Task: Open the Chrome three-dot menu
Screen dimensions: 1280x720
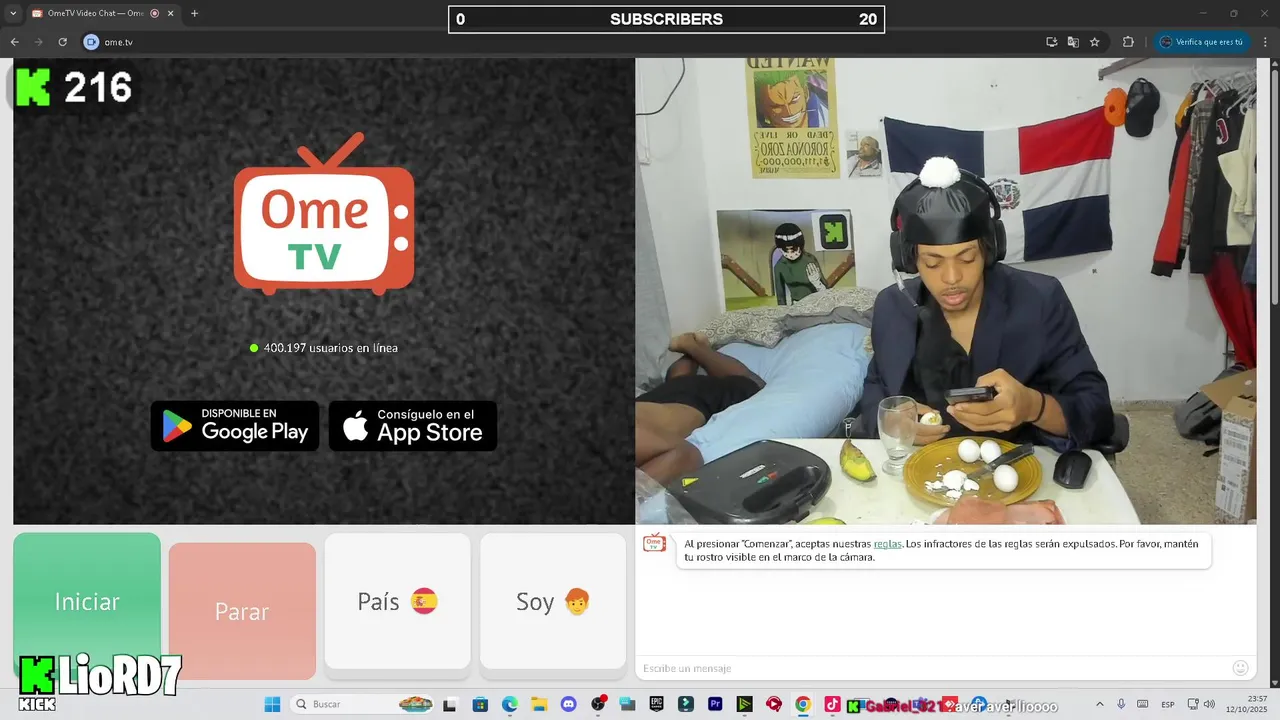Action: (x=1266, y=42)
